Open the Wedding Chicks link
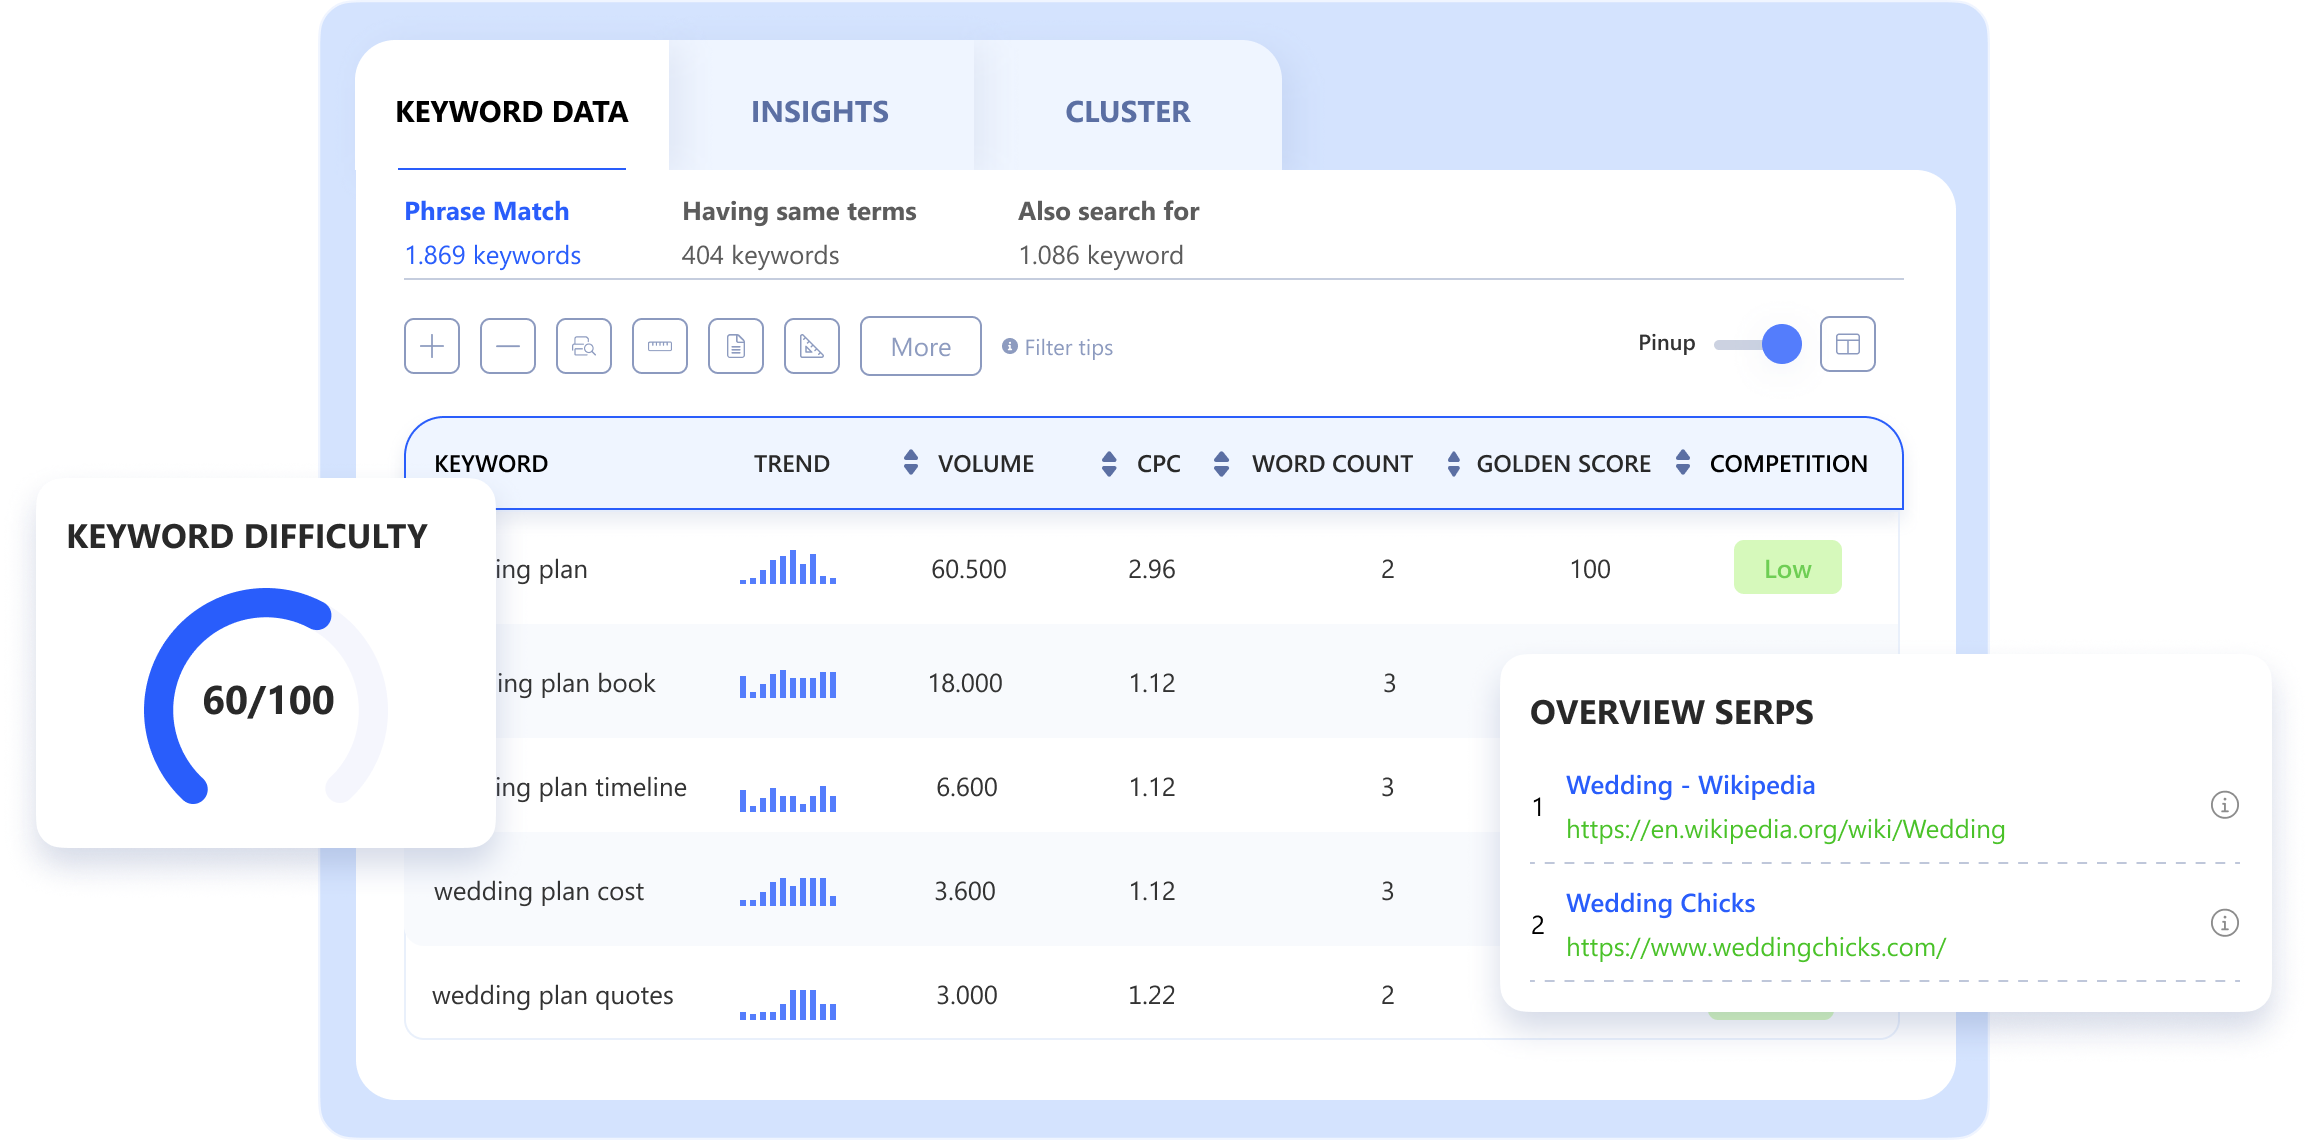 [x=1660, y=903]
